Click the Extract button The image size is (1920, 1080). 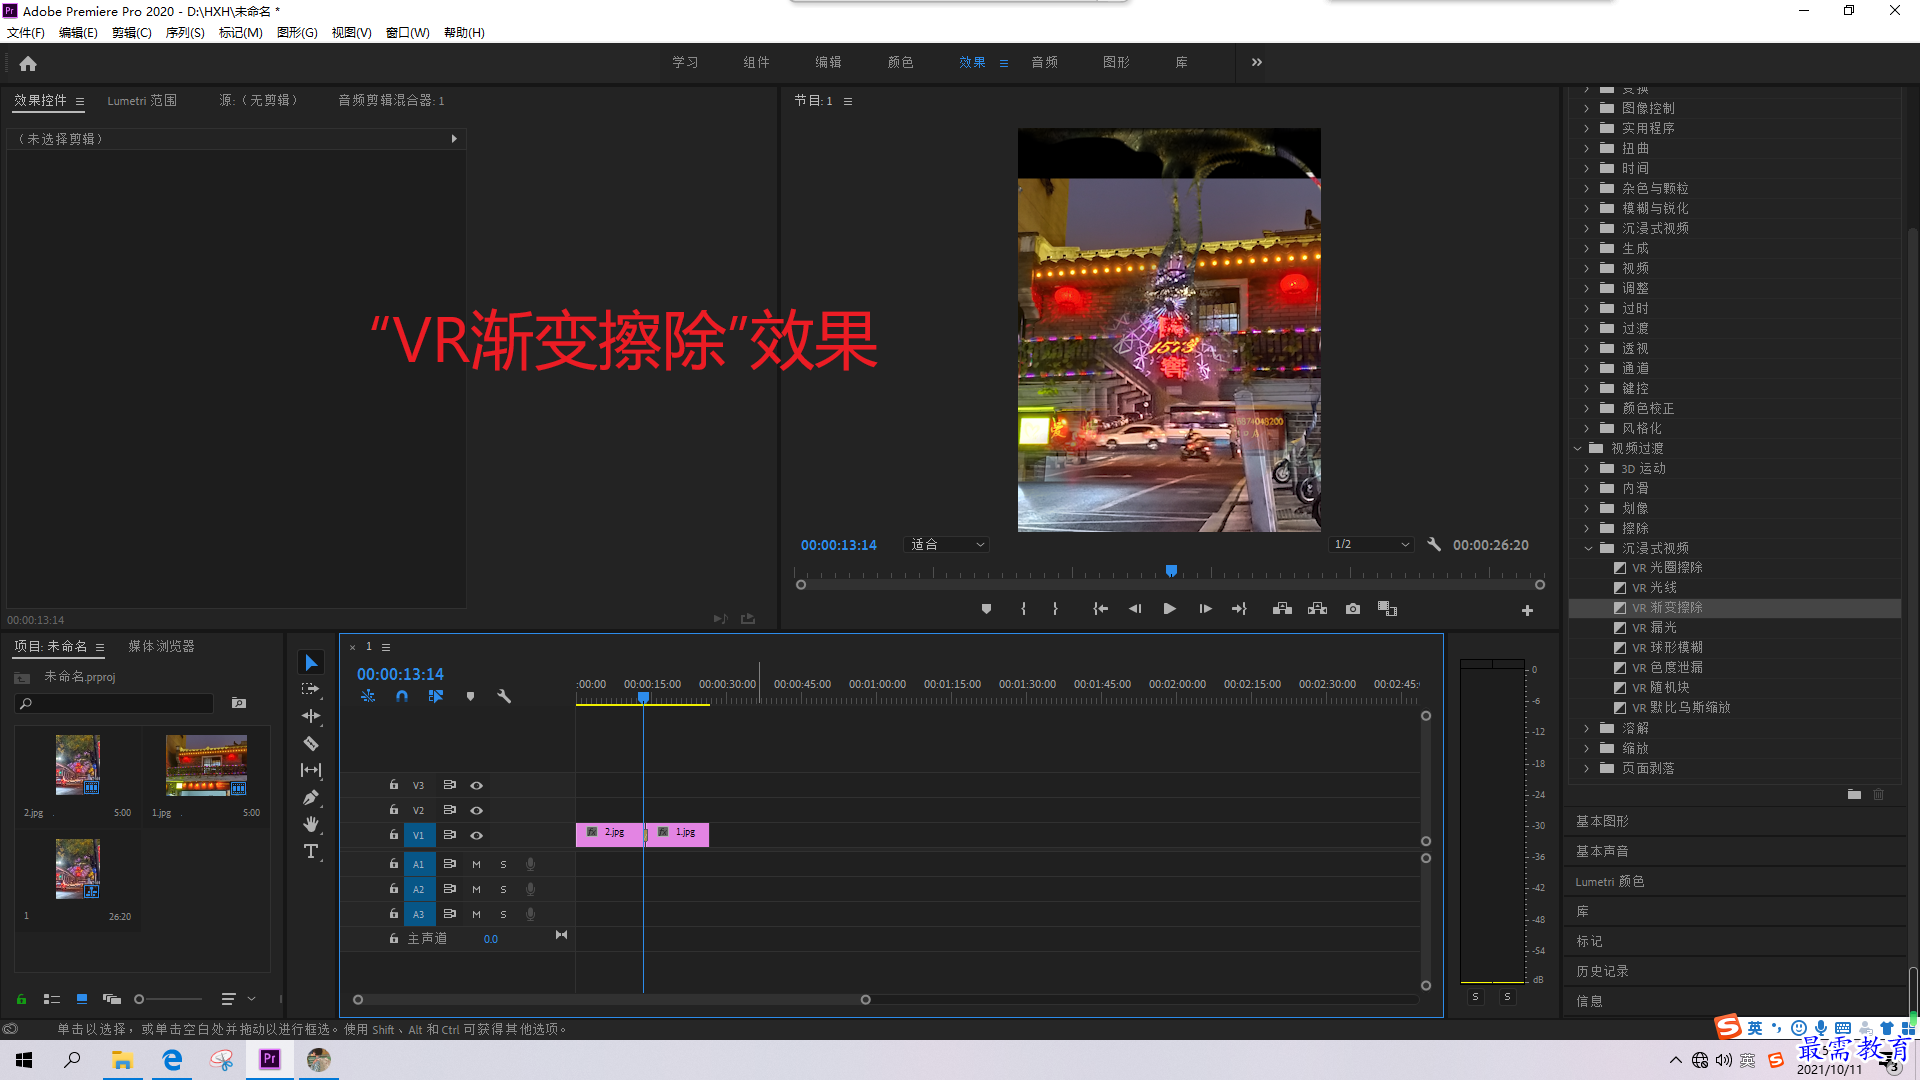1317,609
